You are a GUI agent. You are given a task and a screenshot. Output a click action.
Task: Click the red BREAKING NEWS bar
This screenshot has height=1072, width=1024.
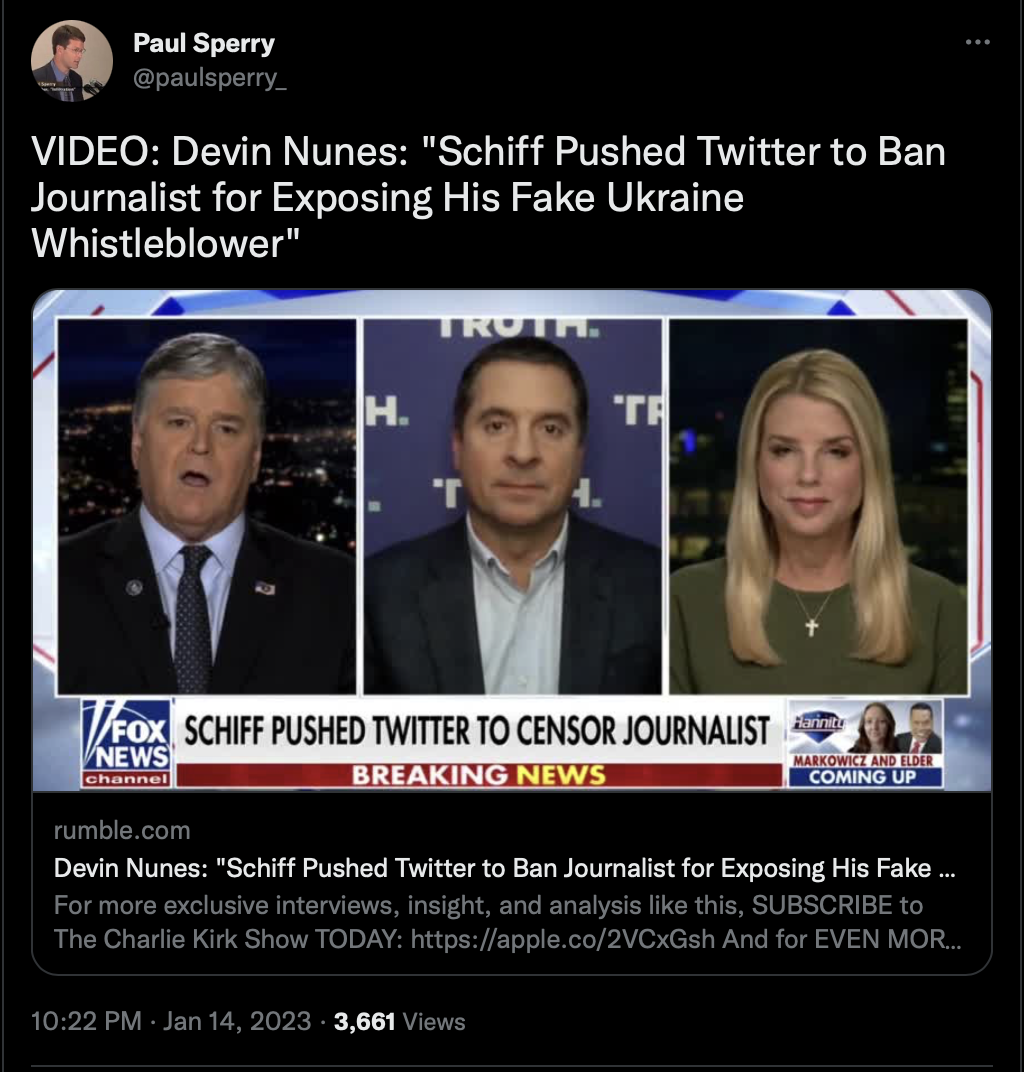click(x=479, y=775)
